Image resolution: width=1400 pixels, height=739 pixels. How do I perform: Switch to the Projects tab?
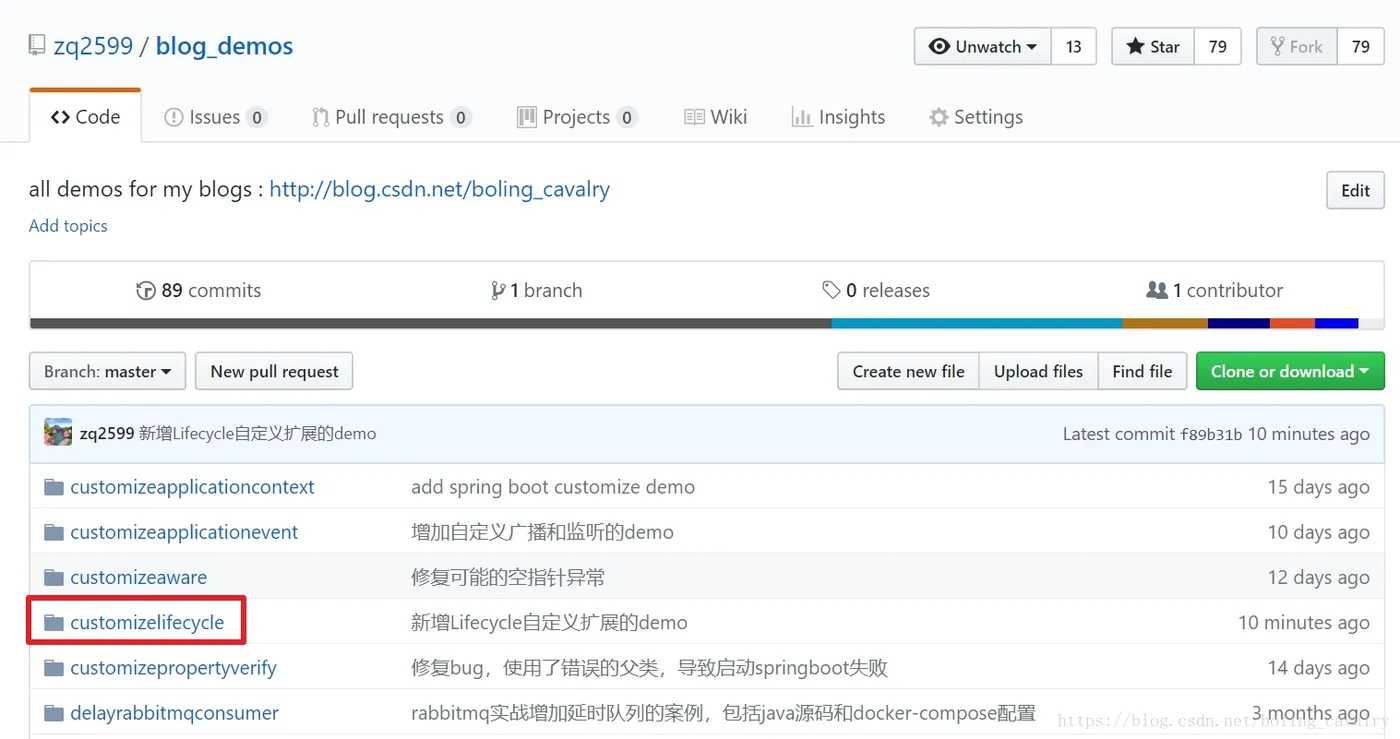[577, 117]
